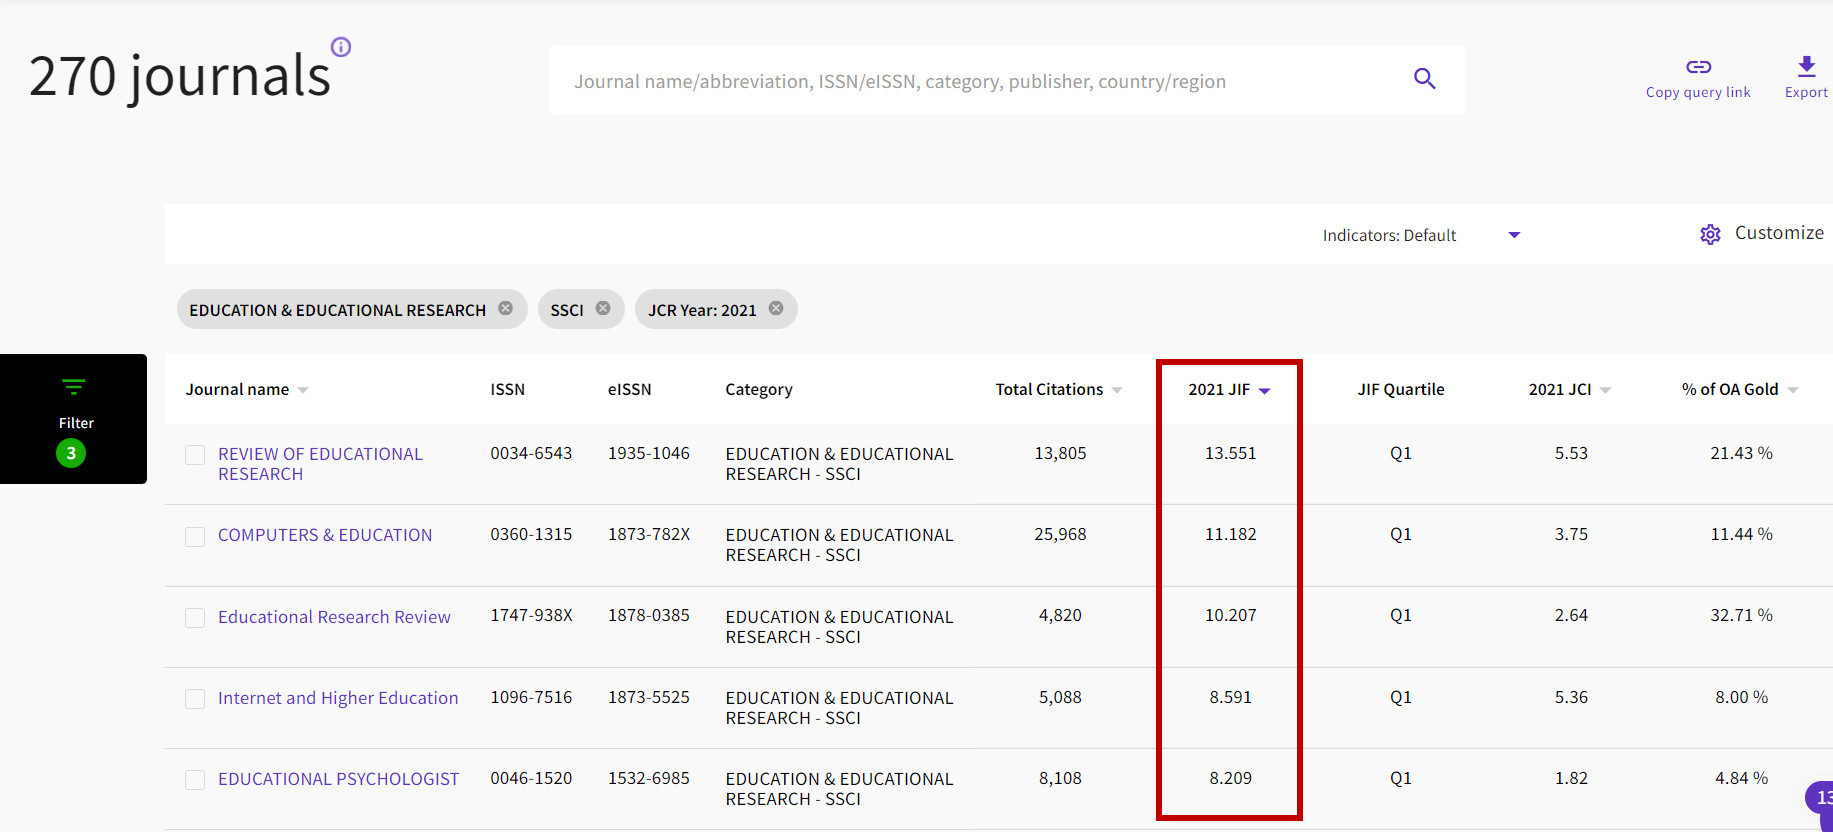Click JCI value 3.75

click(1571, 534)
